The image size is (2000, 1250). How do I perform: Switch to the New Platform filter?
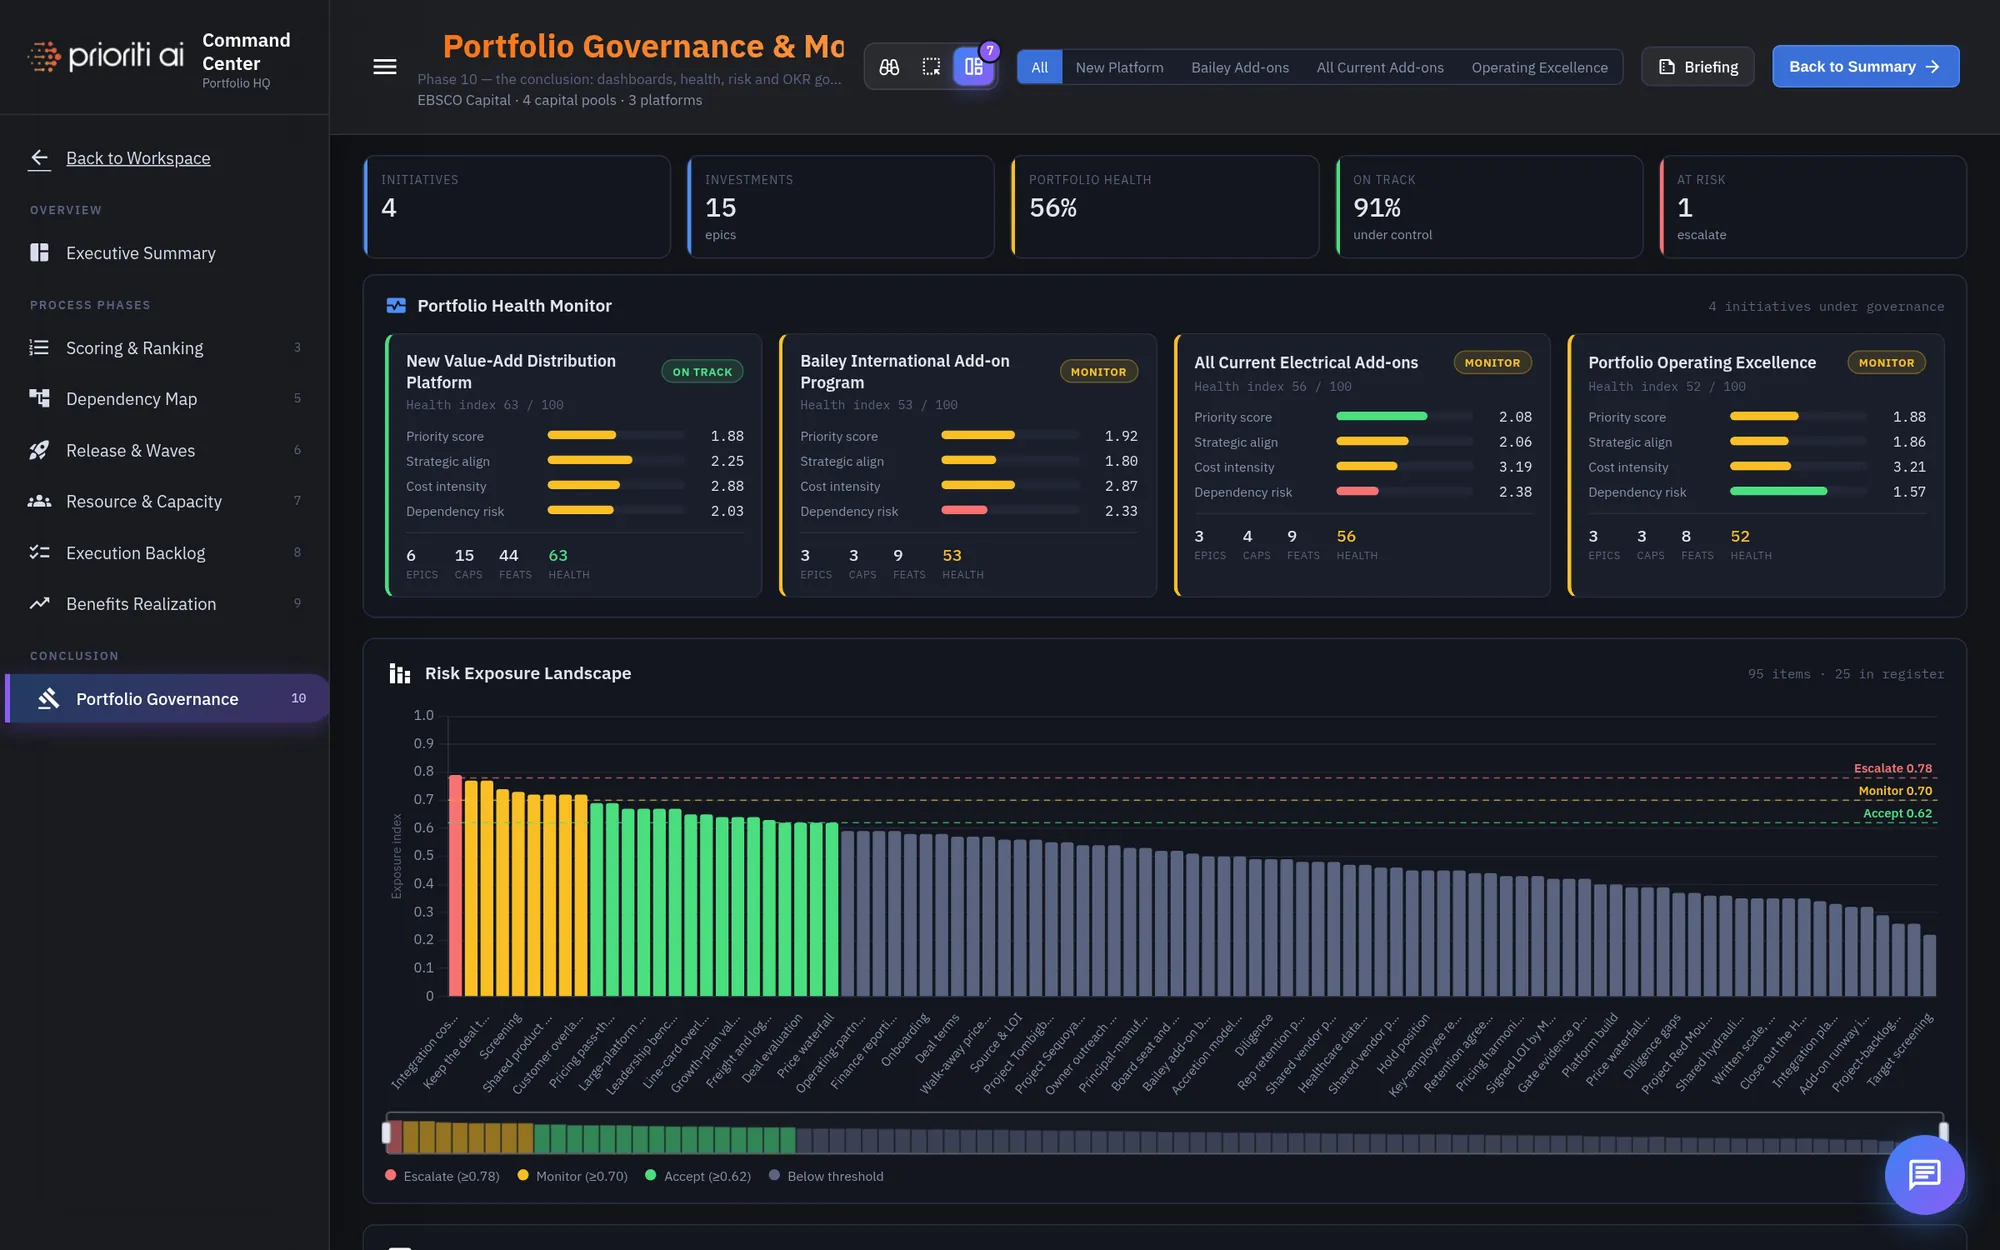pyautogui.click(x=1119, y=67)
